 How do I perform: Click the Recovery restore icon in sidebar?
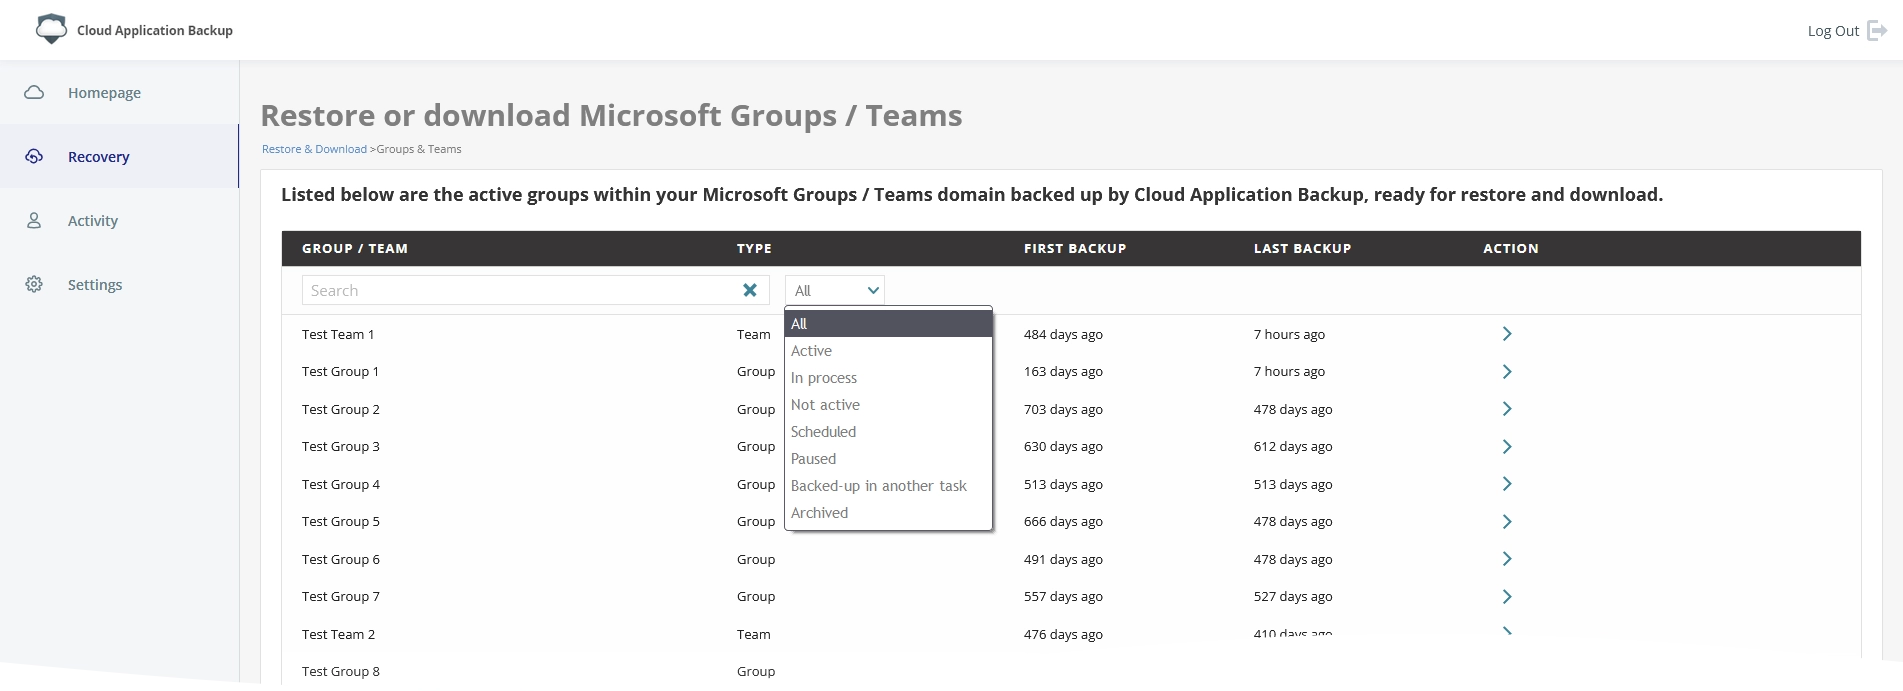[x=34, y=156]
